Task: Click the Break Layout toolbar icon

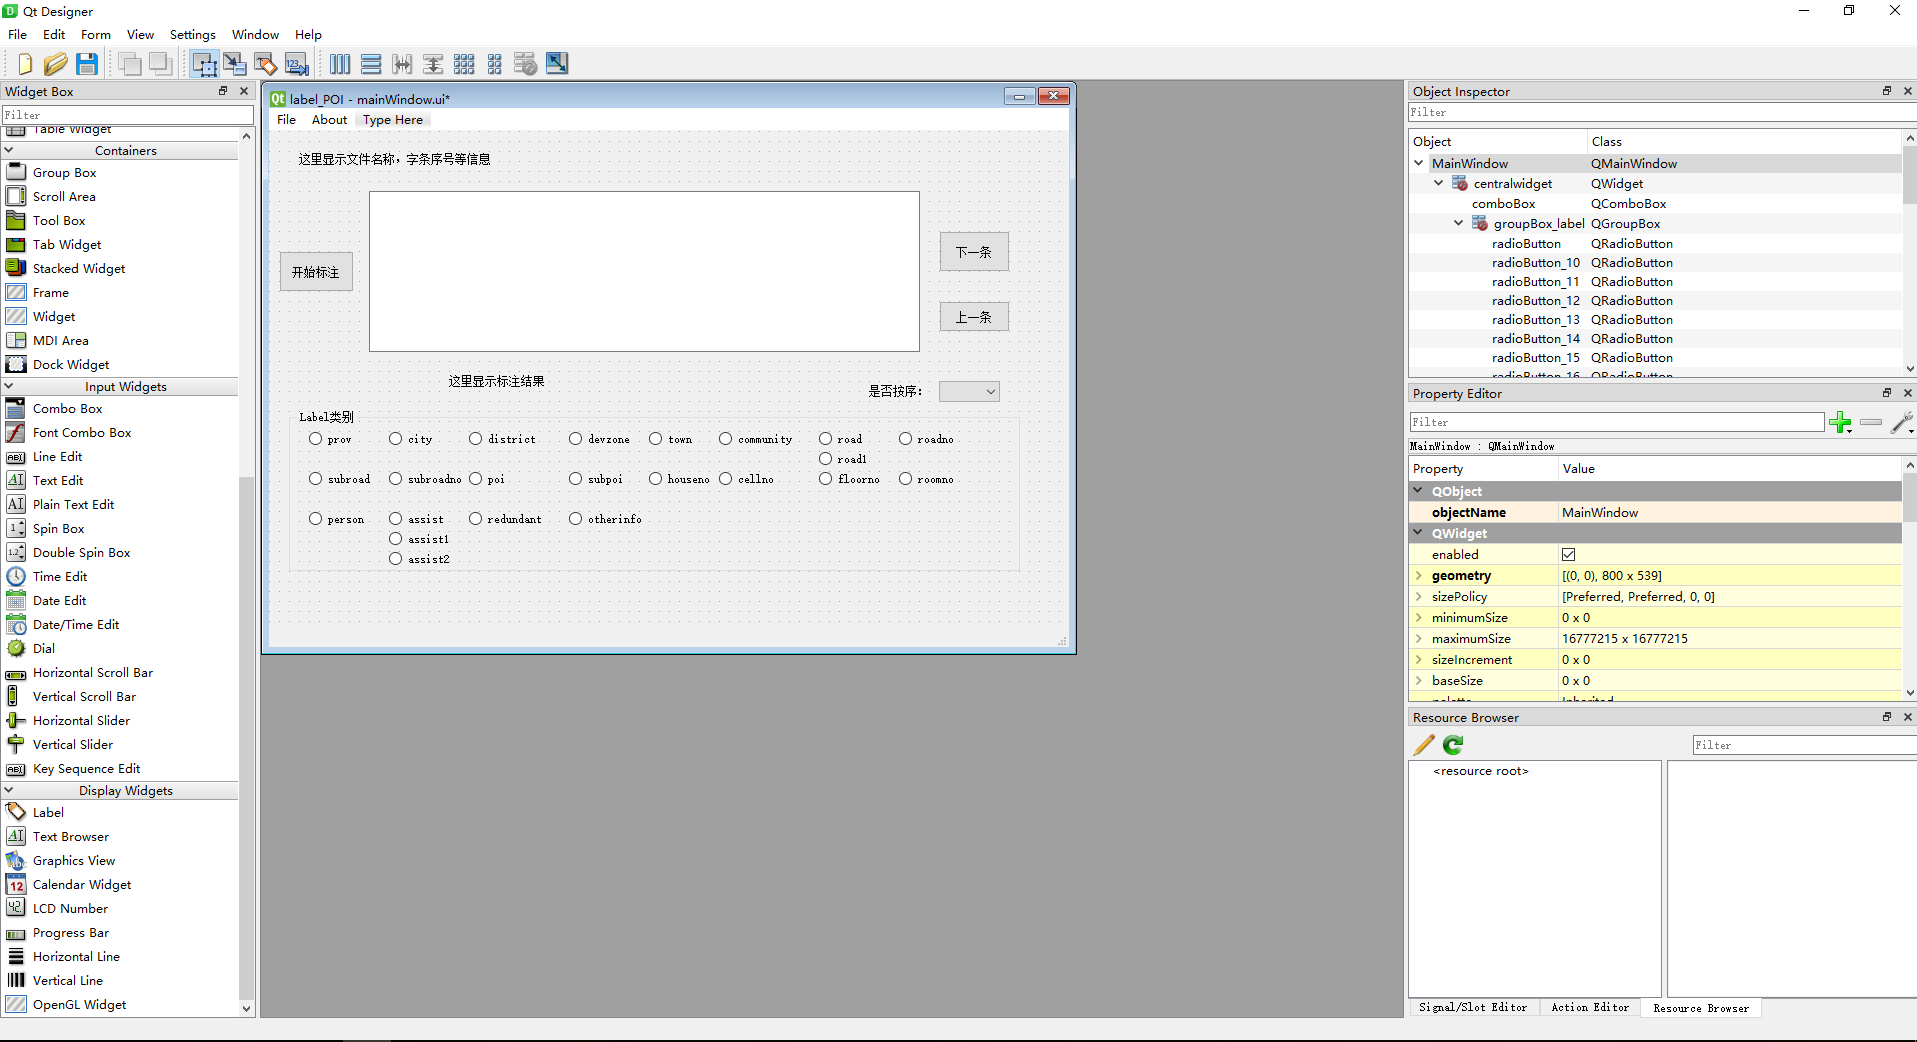Action: click(526, 64)
